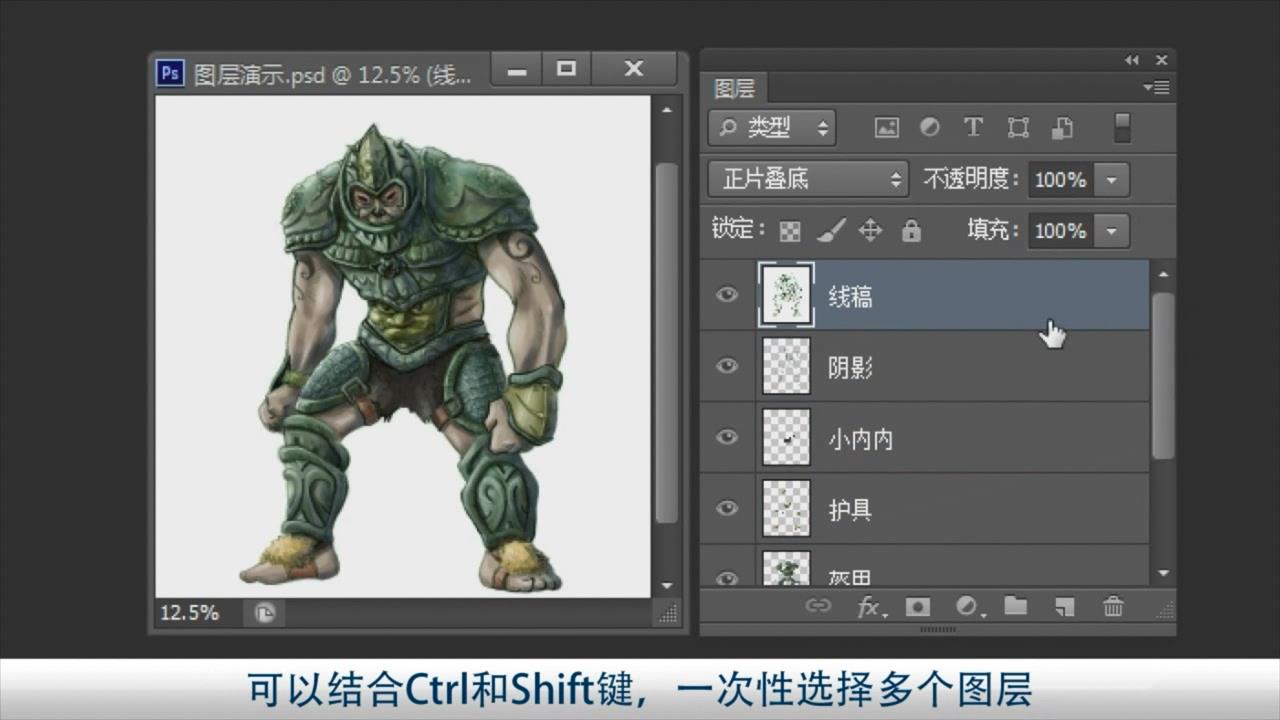Screen dimensions: 1280x720
Task: Click the opacity 100% value field
Action: click(1061, 181)
